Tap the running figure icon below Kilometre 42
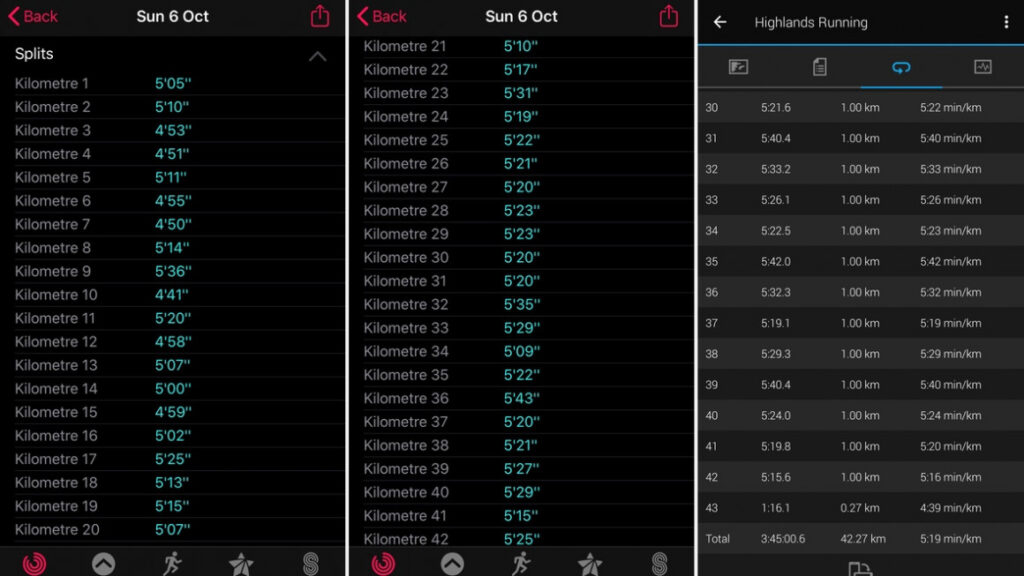This screenshot has height=576, width=1024. coord(521,563)
